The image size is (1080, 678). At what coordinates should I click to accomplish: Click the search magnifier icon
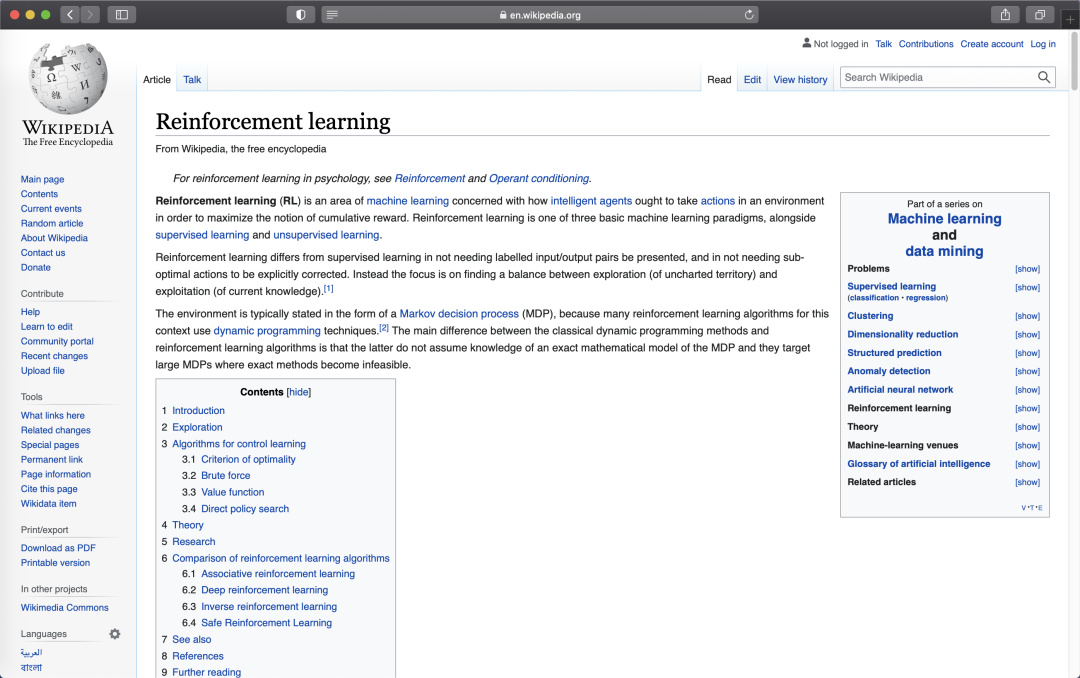click(x=1044, y=77)
